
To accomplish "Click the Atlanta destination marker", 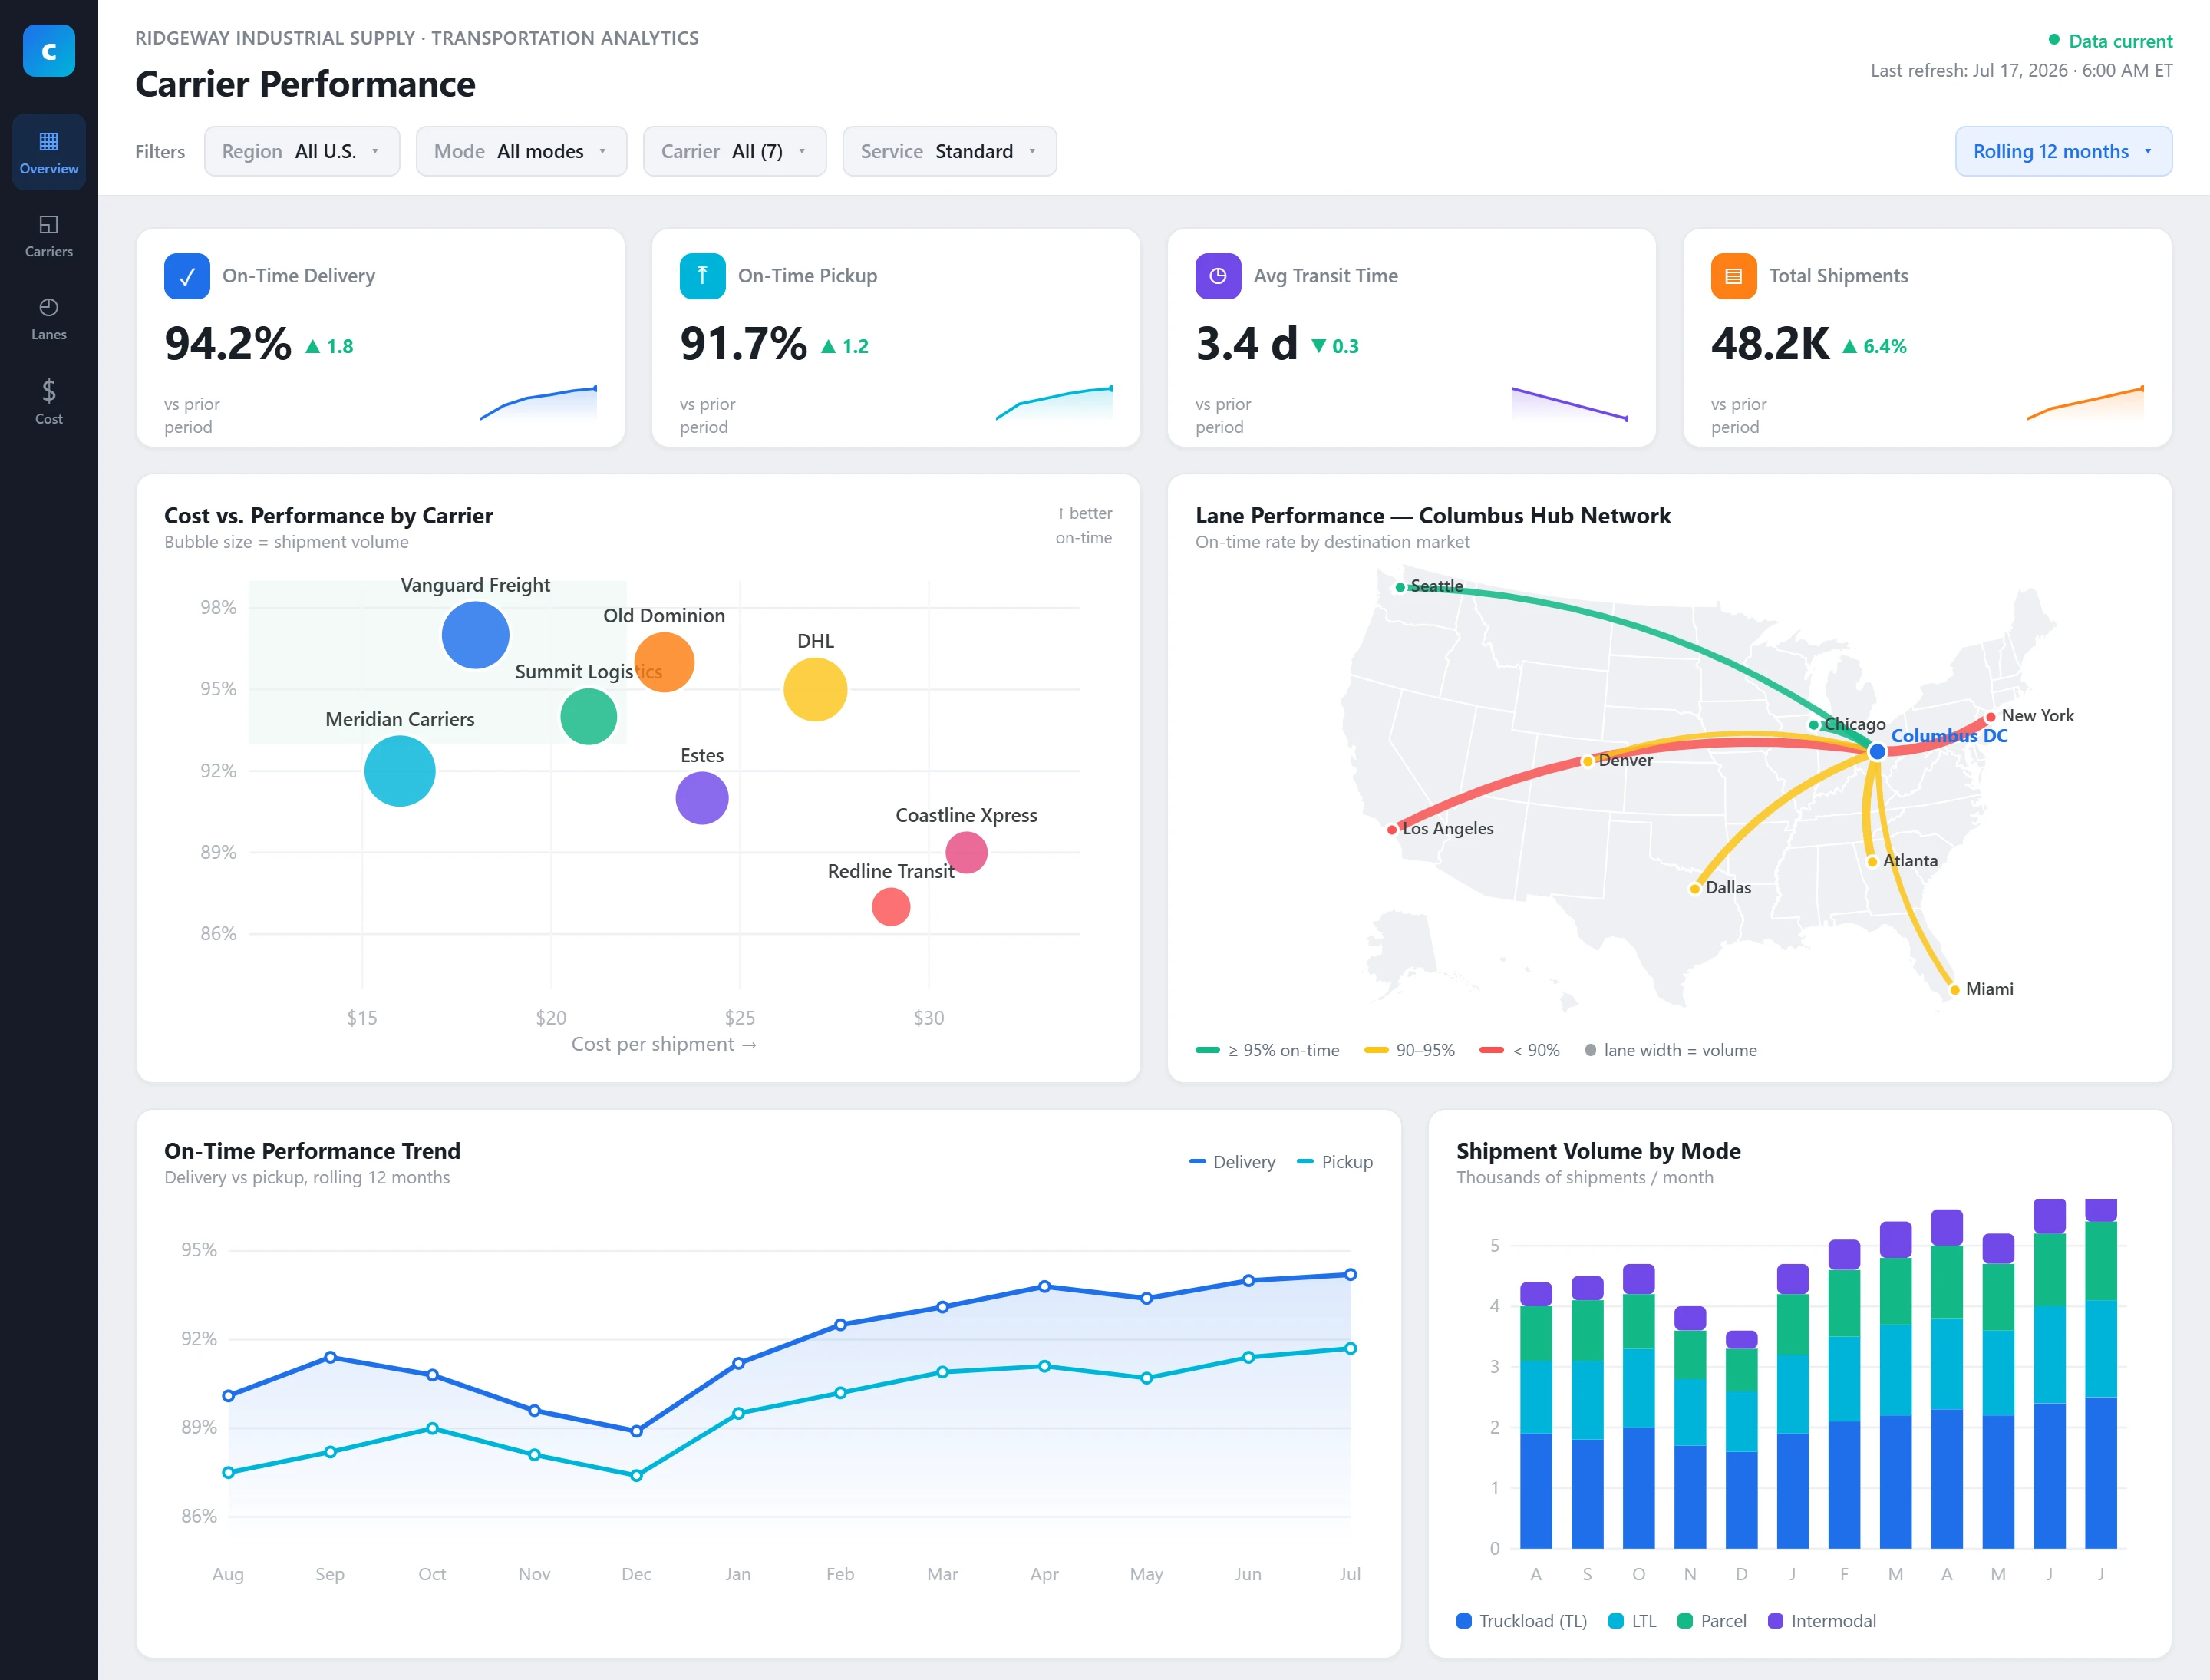I will point(1872,862).
